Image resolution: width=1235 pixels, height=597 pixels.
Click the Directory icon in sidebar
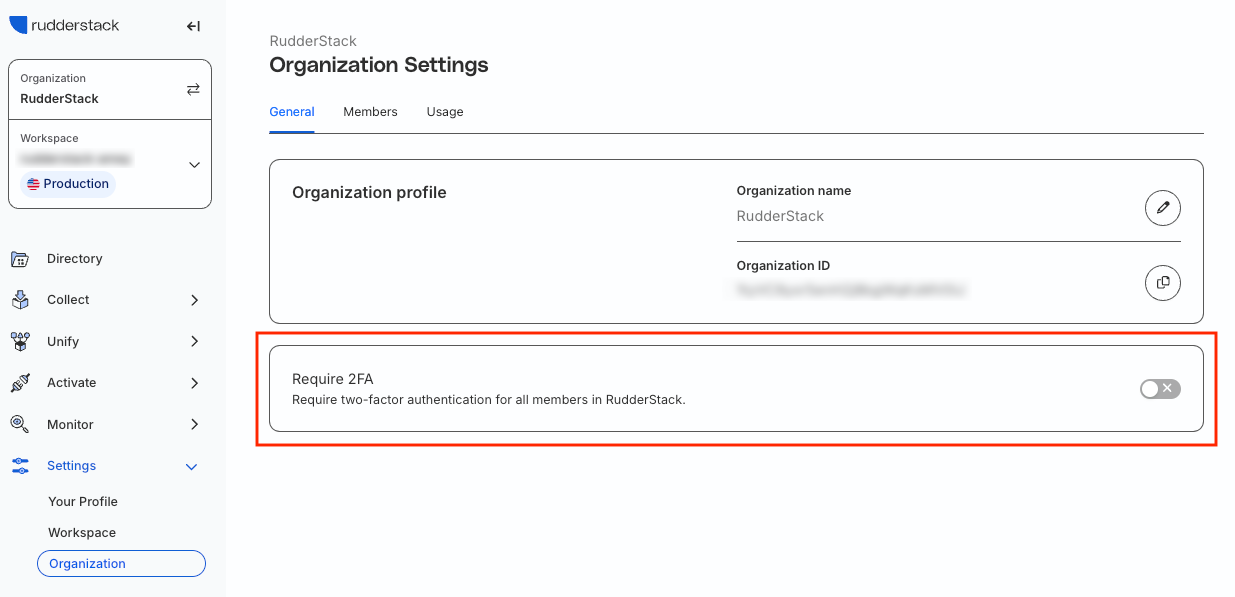tap(19, 259)
